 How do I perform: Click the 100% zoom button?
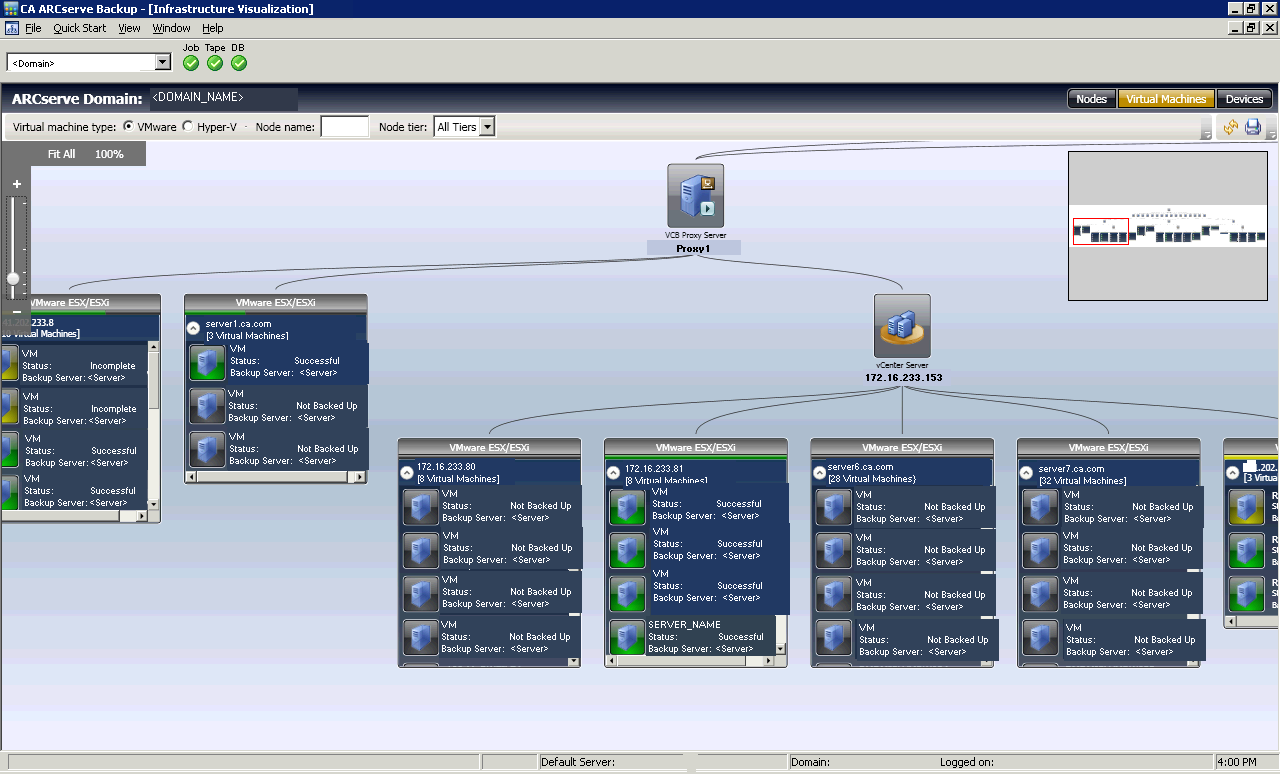point(109,153)
